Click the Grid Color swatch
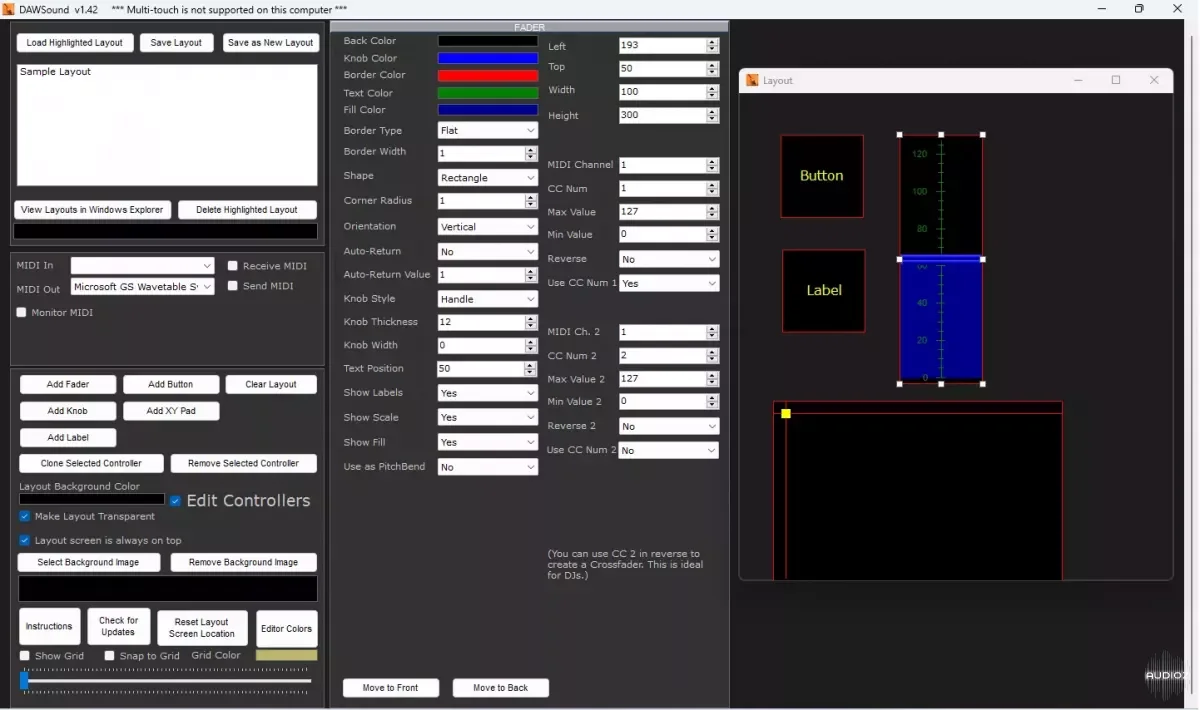The image size is (1200, 710). (287, 656)
